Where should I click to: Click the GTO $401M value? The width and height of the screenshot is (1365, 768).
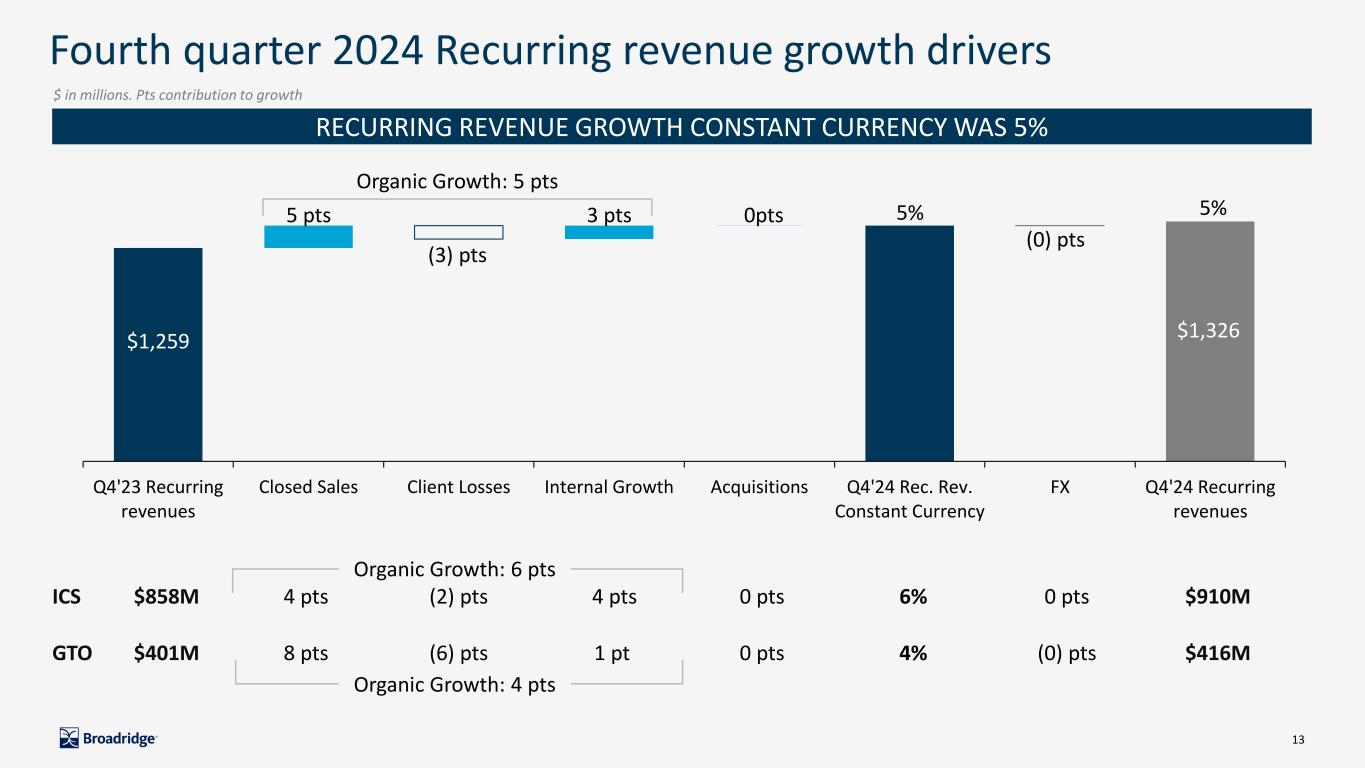point(166,653)
